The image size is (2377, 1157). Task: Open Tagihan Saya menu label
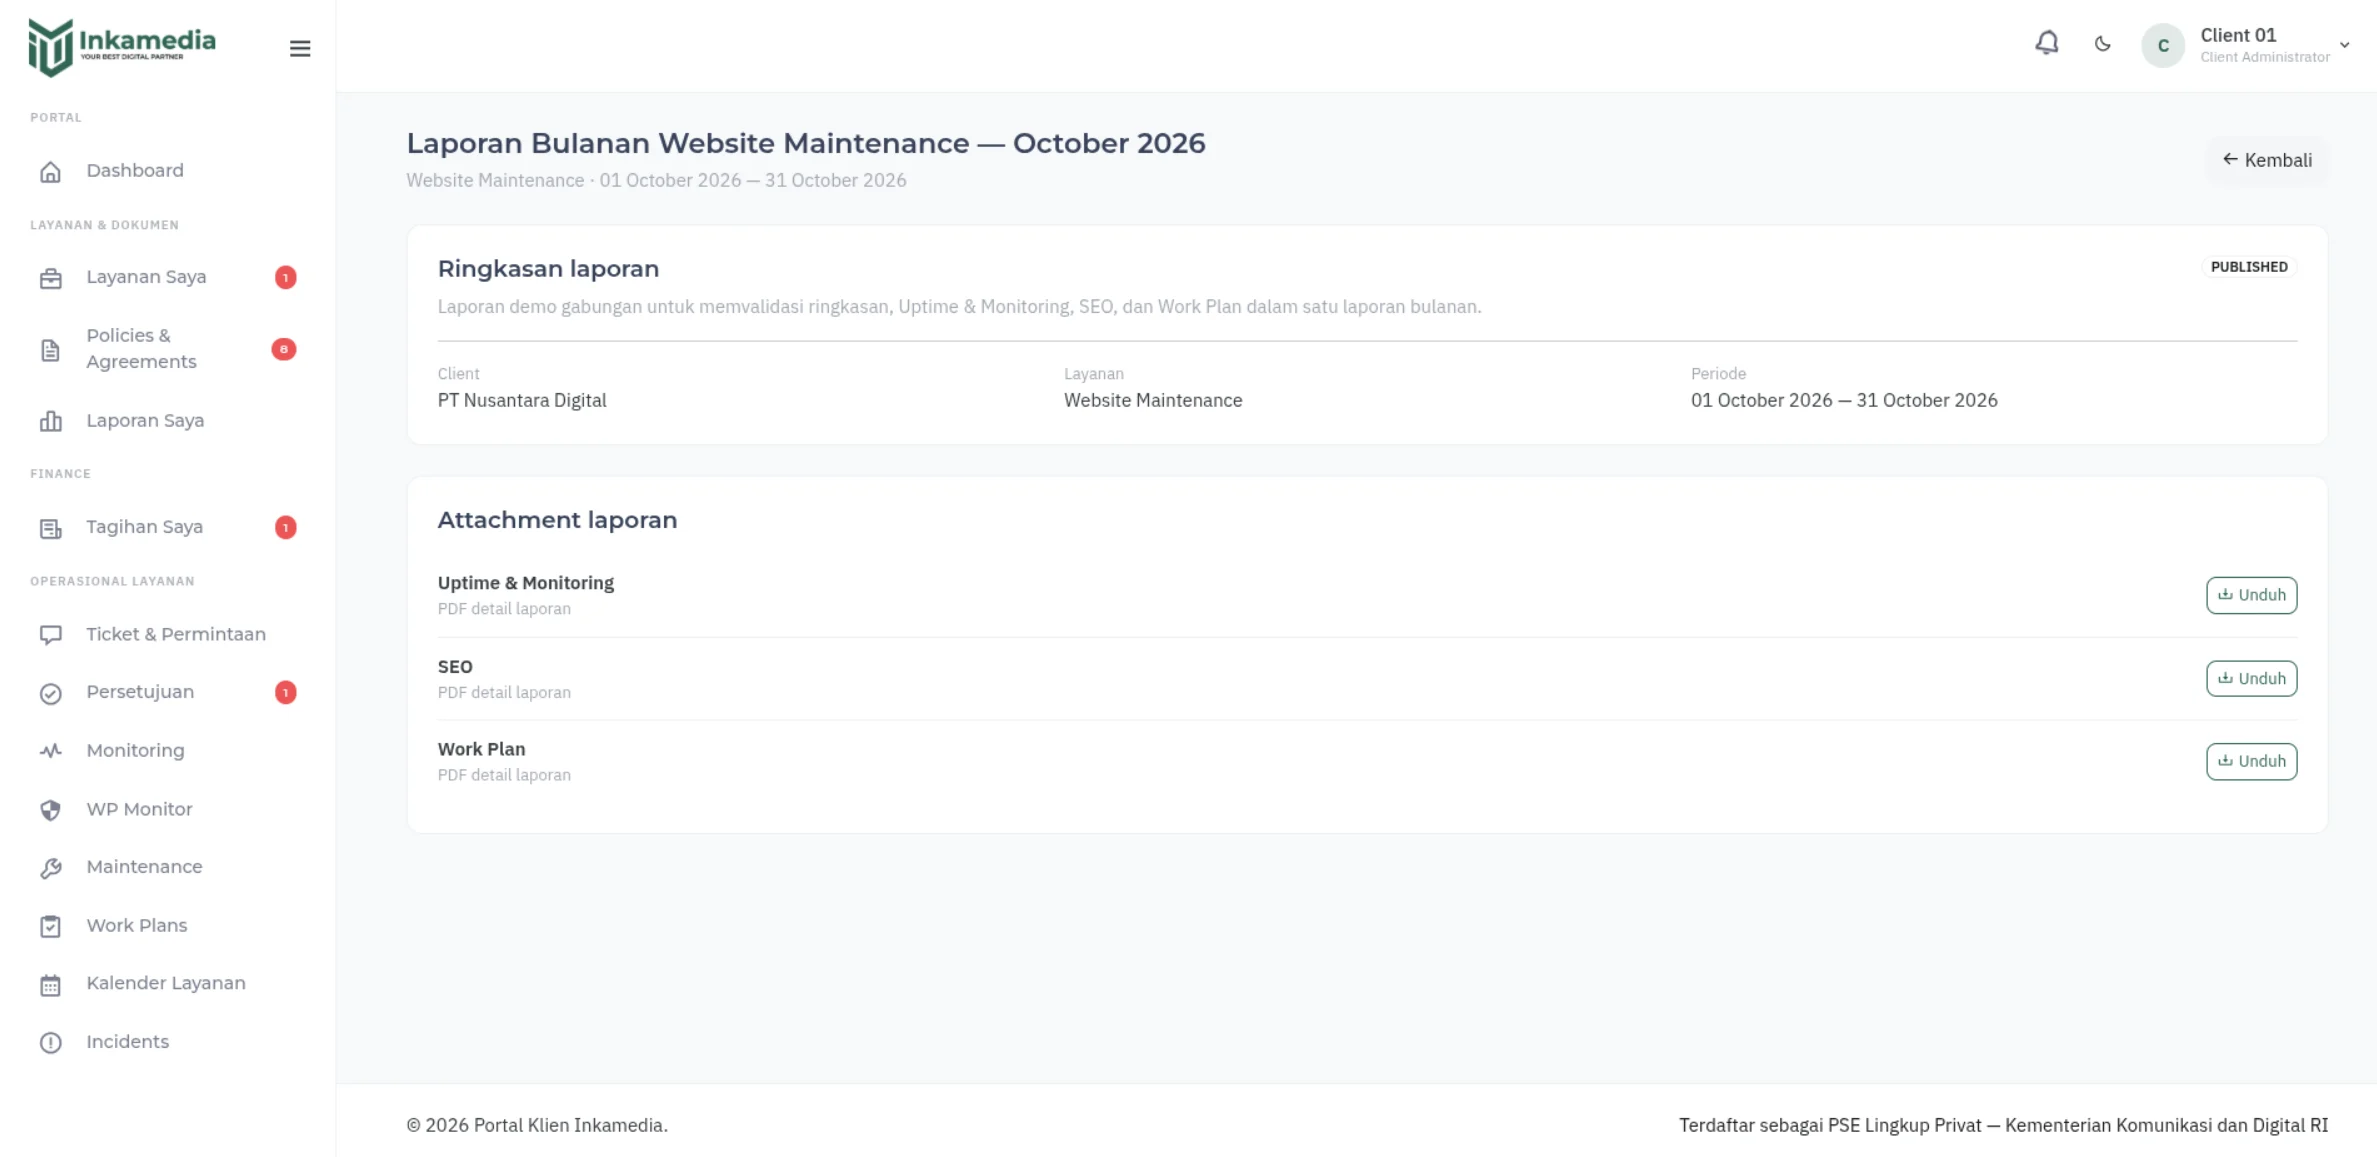coord(144,527)
